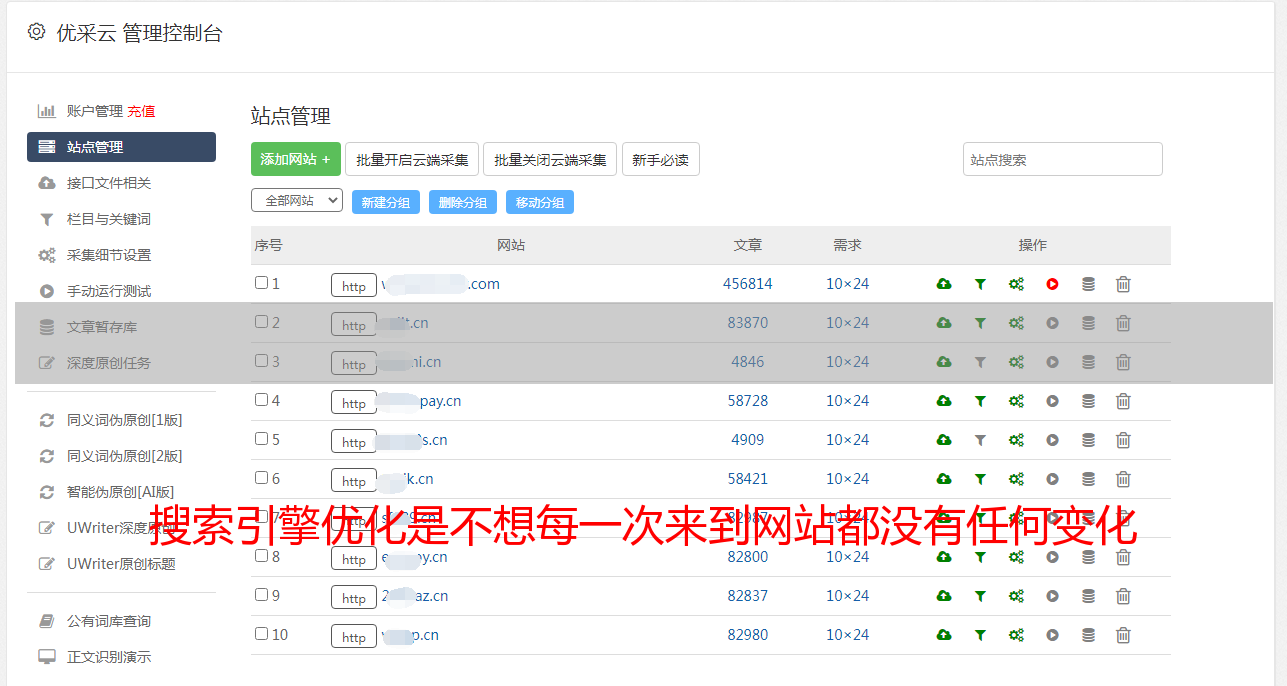Open 账户管理 in the sidebar

click(94, 111)
